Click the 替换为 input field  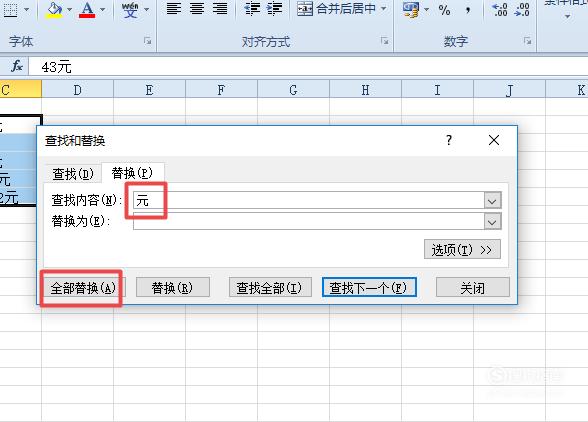(x=309, y=221)
